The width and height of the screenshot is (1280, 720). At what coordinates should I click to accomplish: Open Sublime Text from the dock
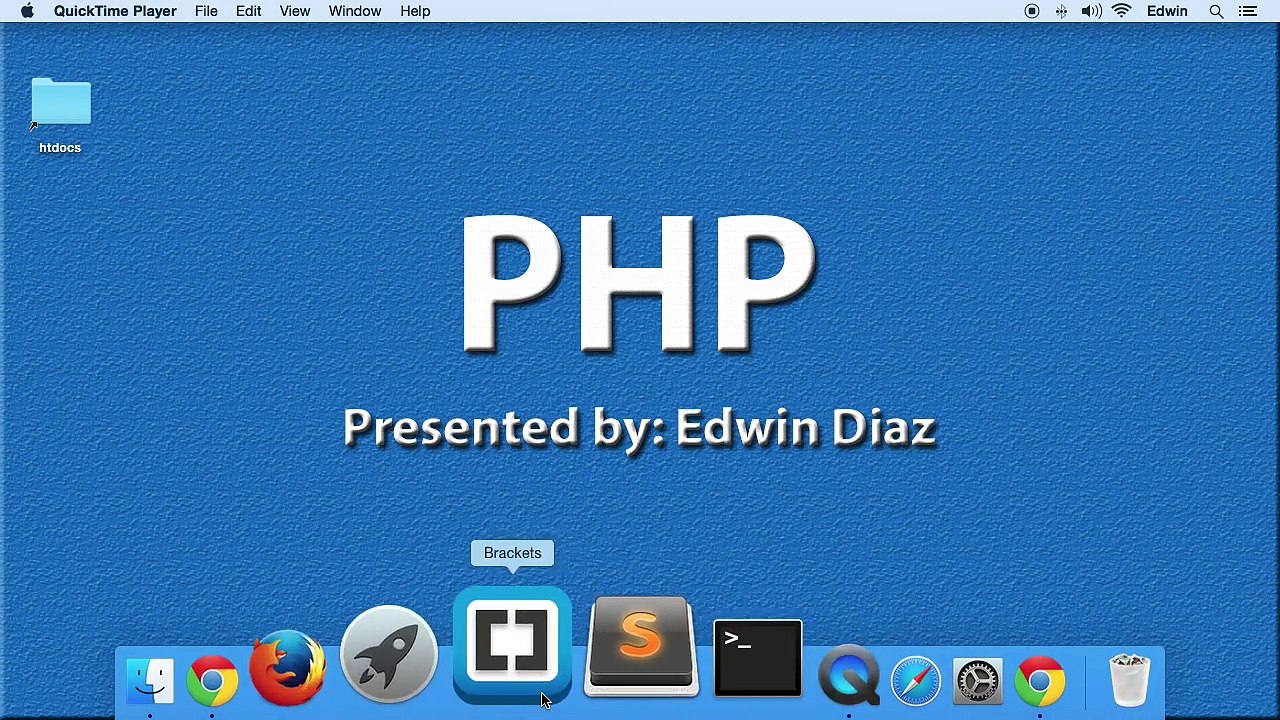(x=641, y=647)
